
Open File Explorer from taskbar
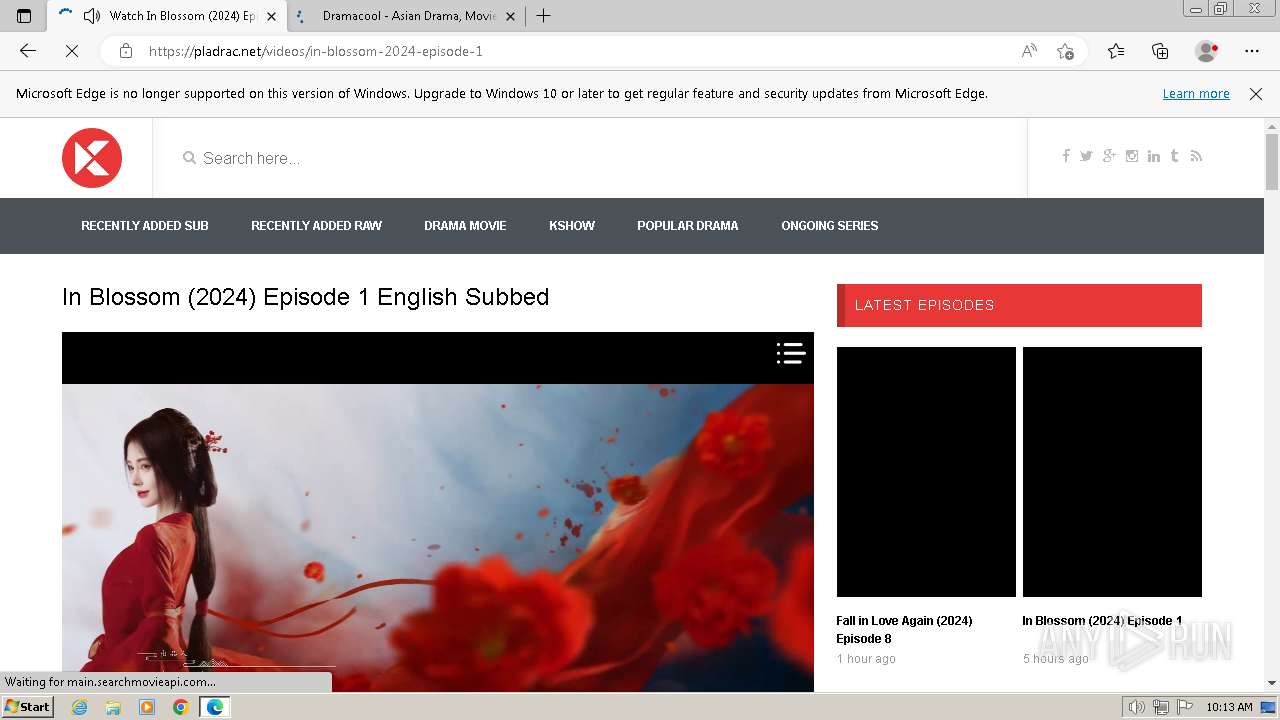[x=113, y=707]
